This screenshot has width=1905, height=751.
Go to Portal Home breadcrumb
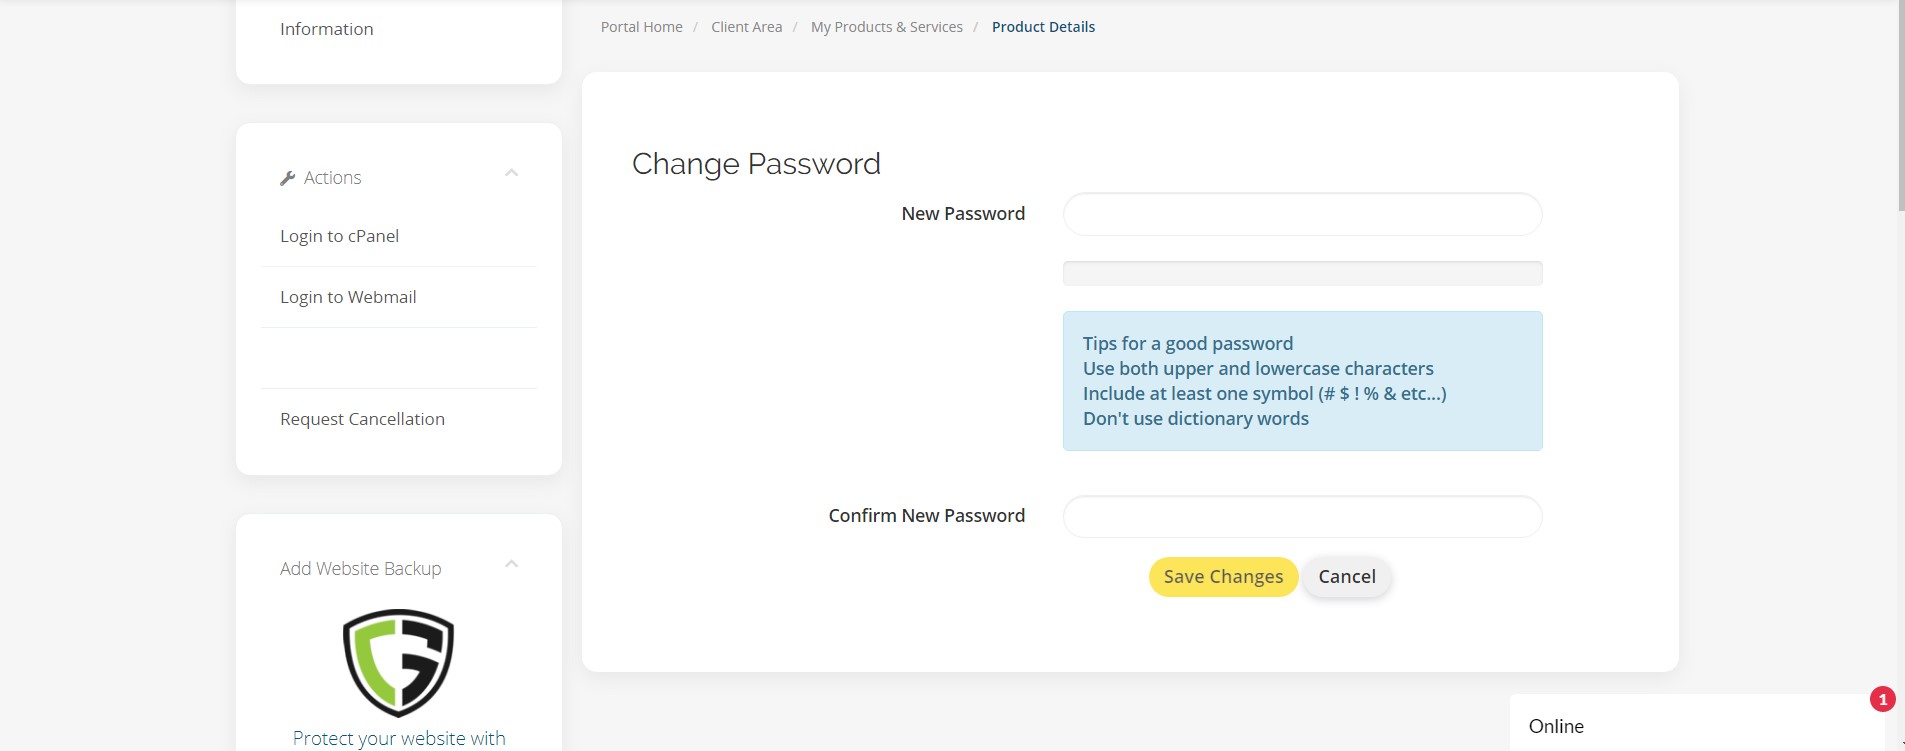click(x=641, y=27)
